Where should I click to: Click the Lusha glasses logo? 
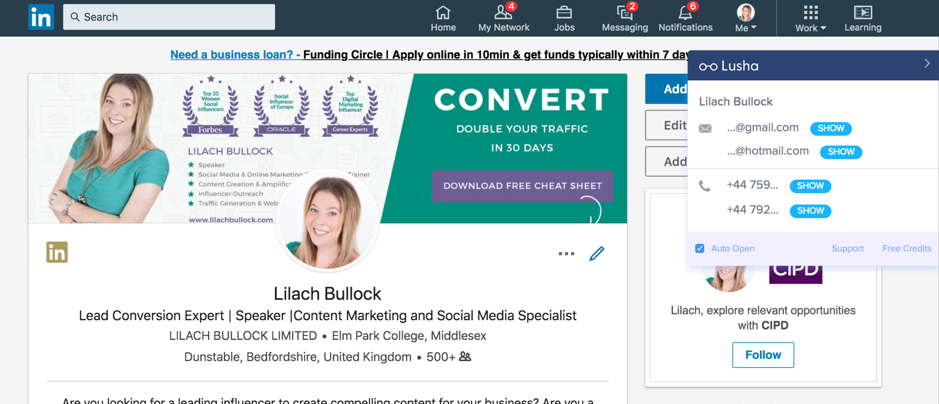(x=708, y=66)
